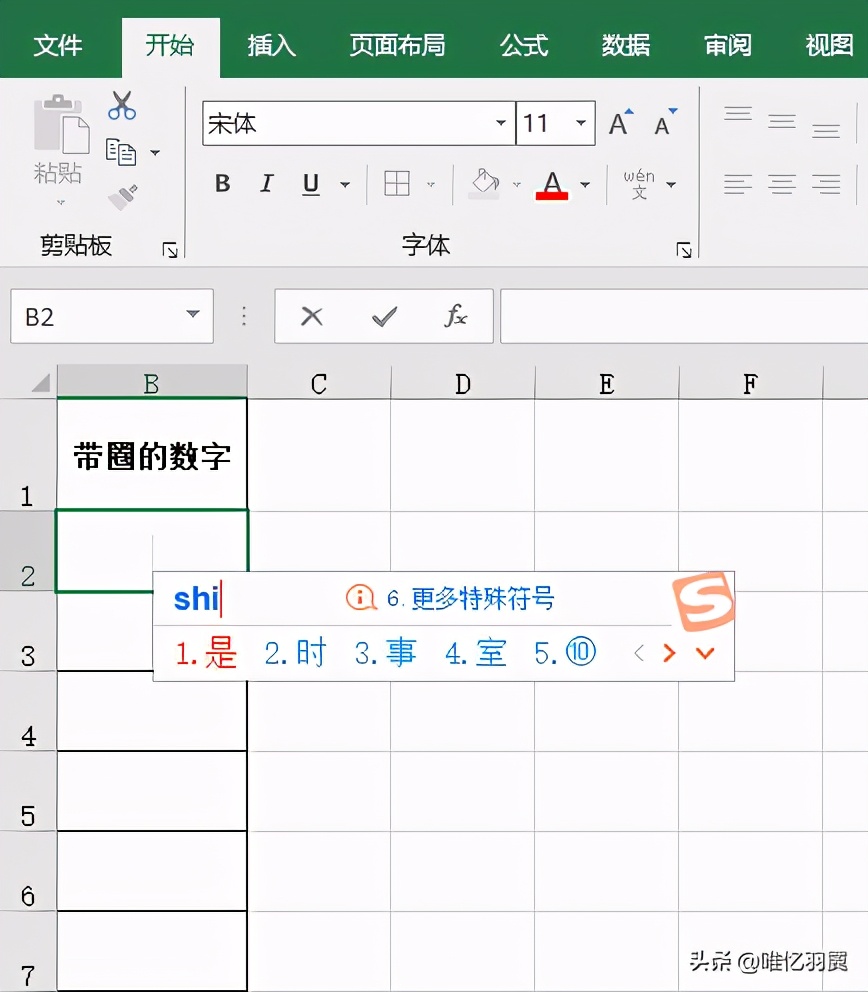Select column B header
This screenshot has width=868, height=992.
point(152,383)
